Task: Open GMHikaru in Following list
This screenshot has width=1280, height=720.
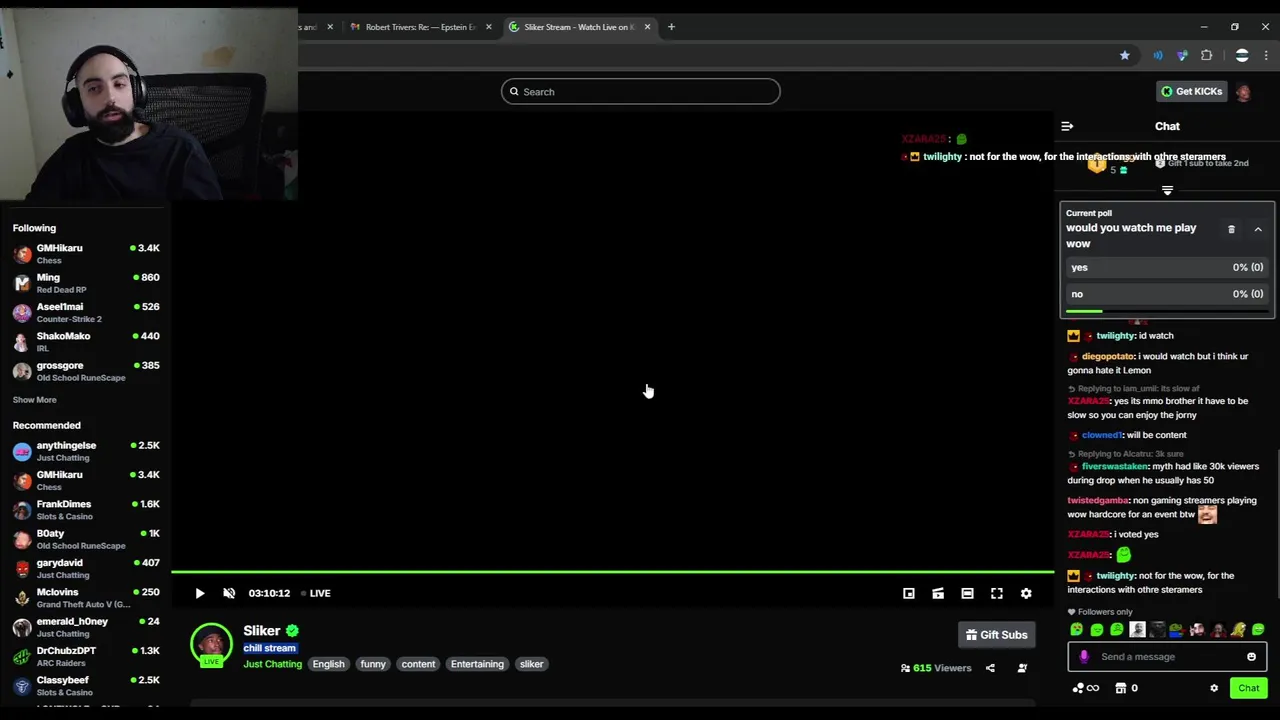Action: pos(86,254)
